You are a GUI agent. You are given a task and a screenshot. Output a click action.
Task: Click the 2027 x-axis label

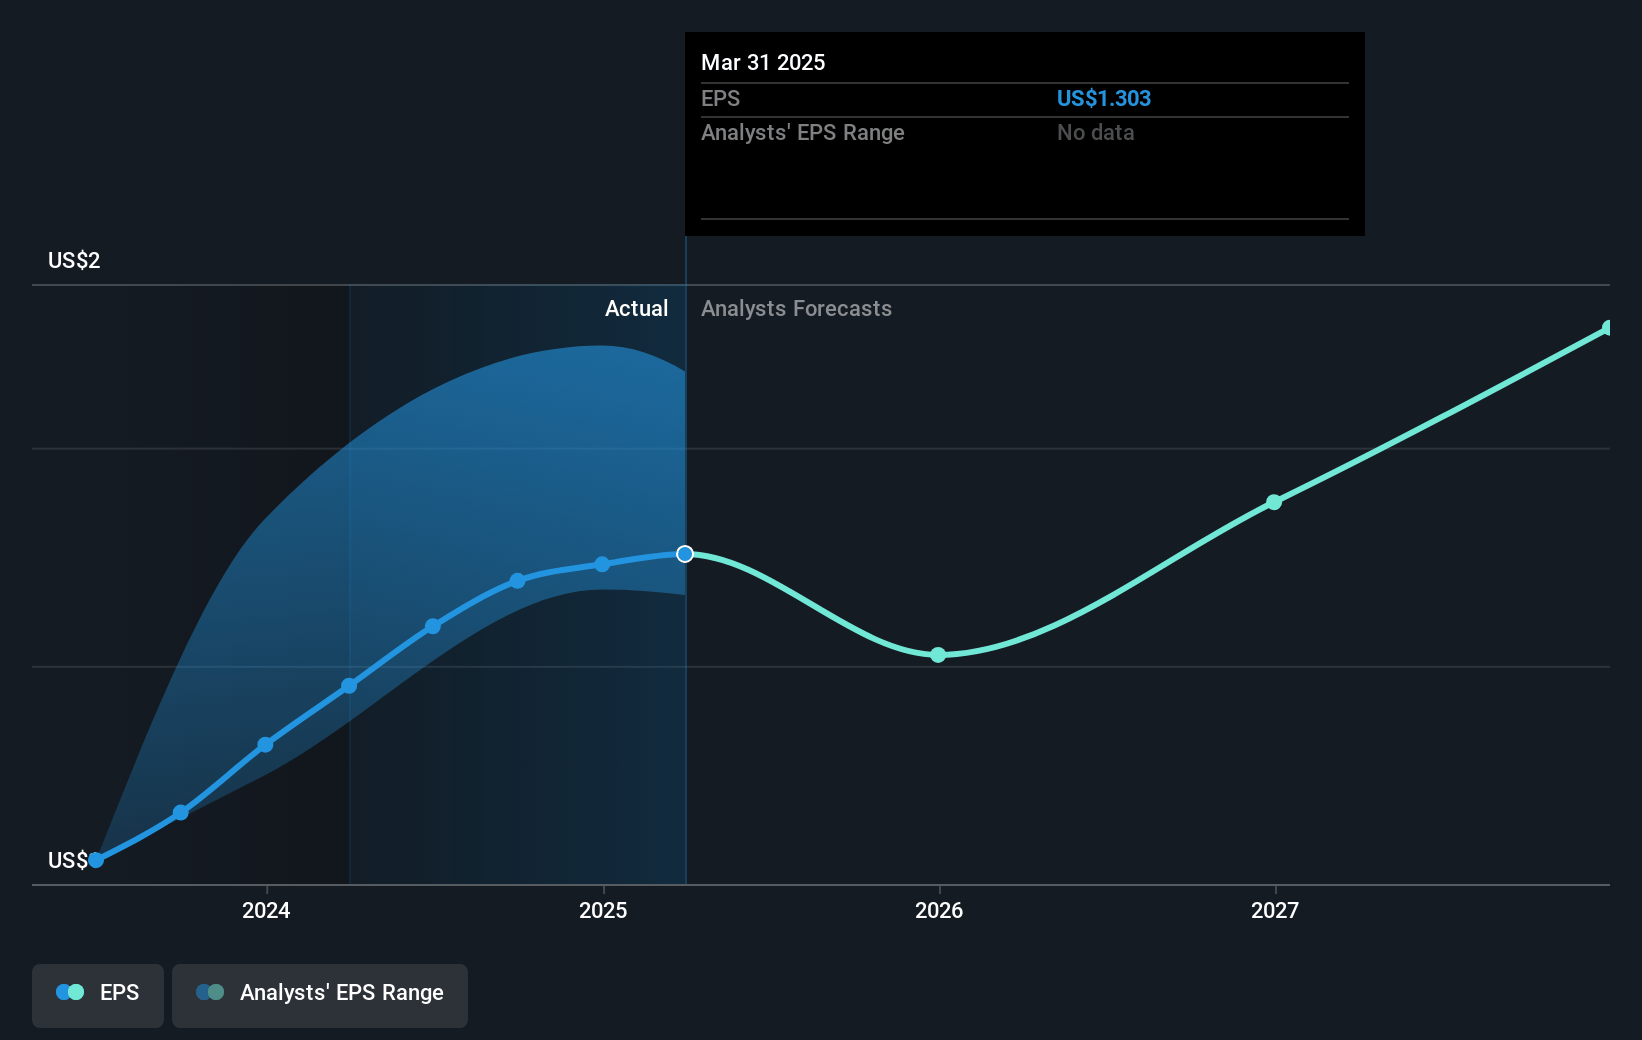1275,910
